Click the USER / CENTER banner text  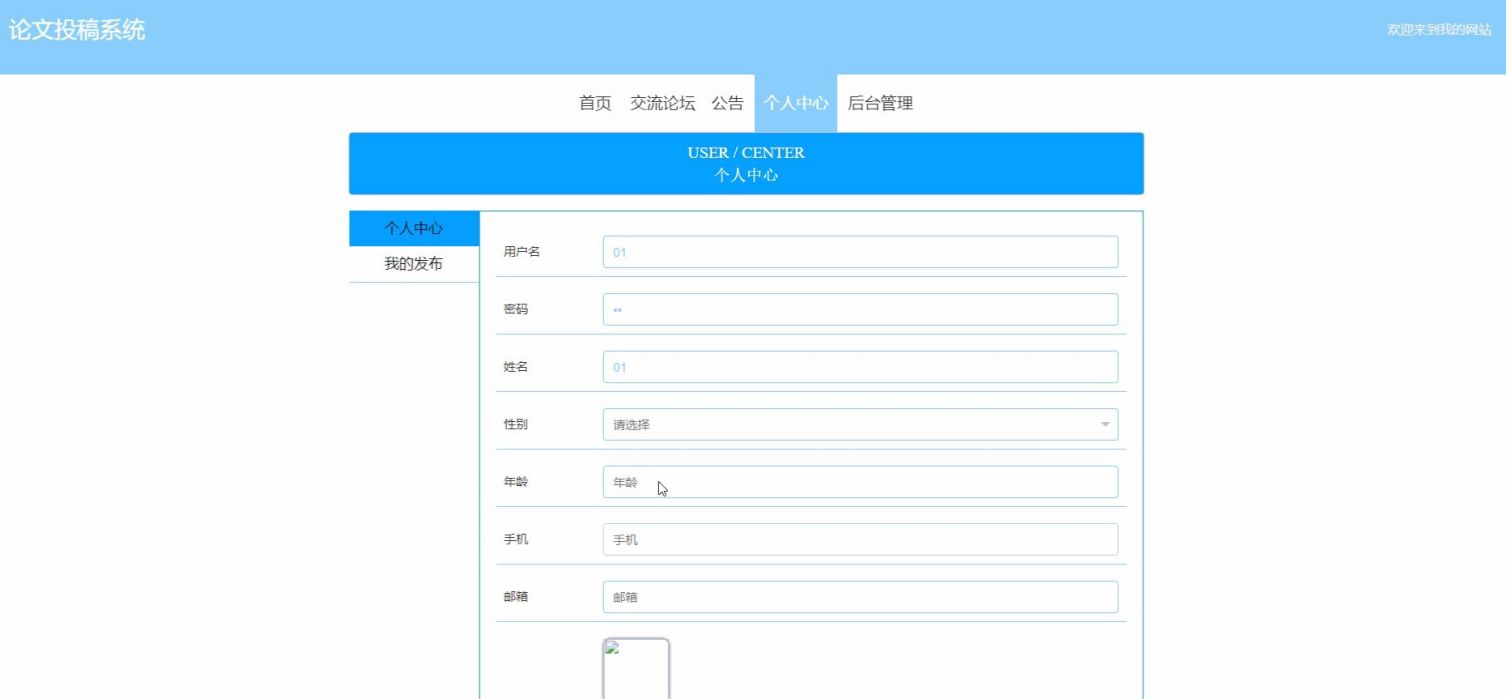[746, 153]
